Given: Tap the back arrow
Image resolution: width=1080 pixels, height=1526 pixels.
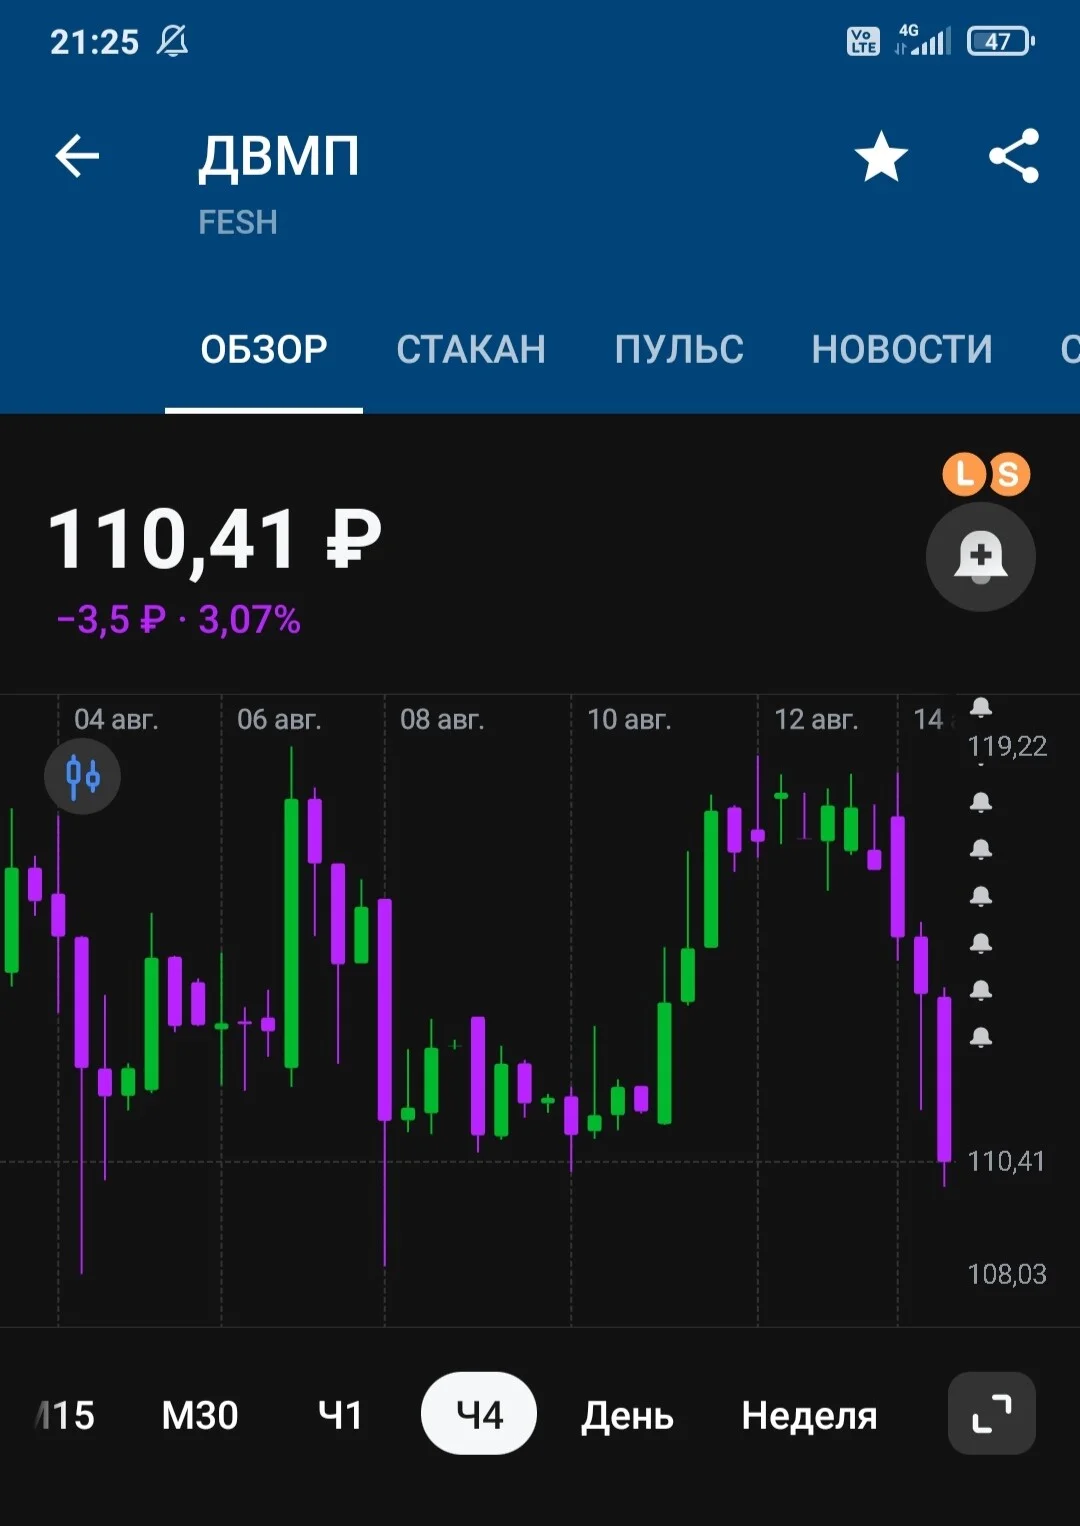Looking at the screenshot, I should (77, 156).
